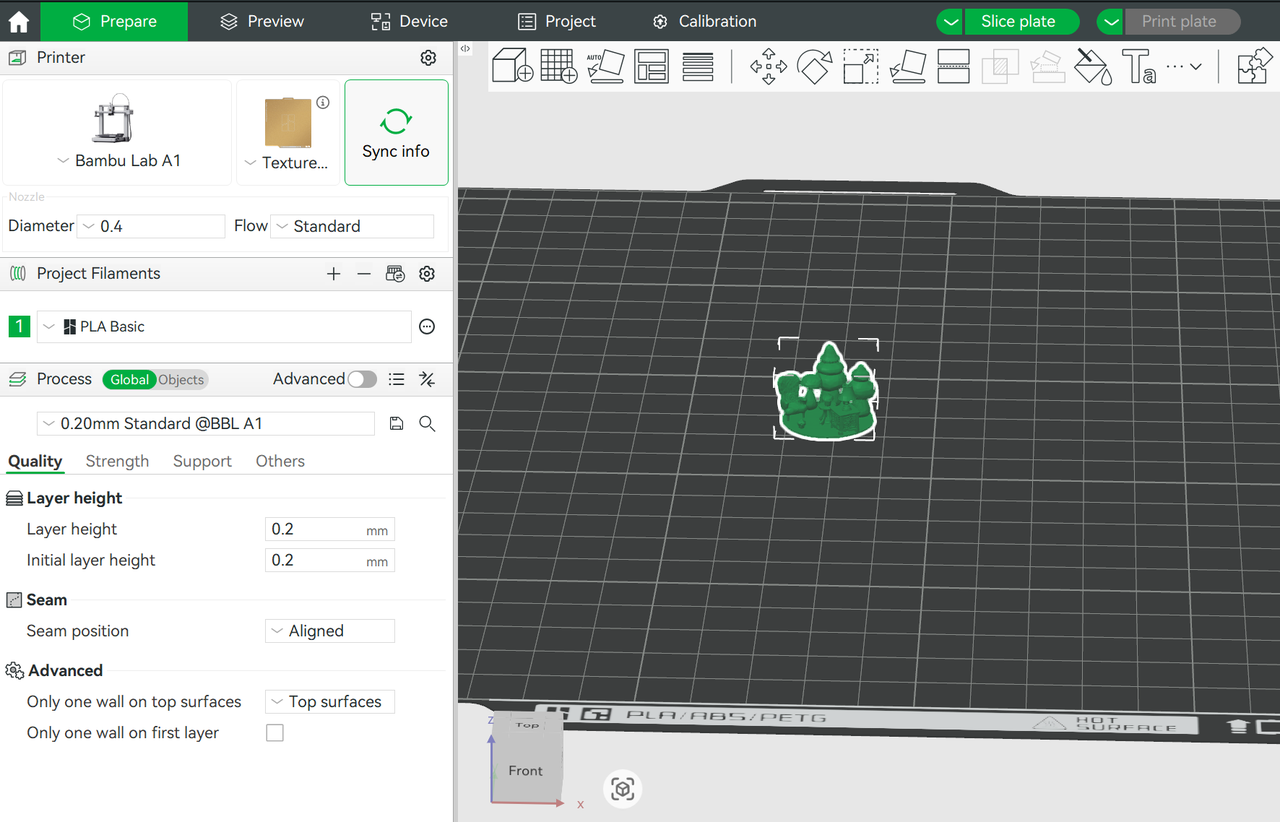Click the Print plate button

pos(1182,22)
